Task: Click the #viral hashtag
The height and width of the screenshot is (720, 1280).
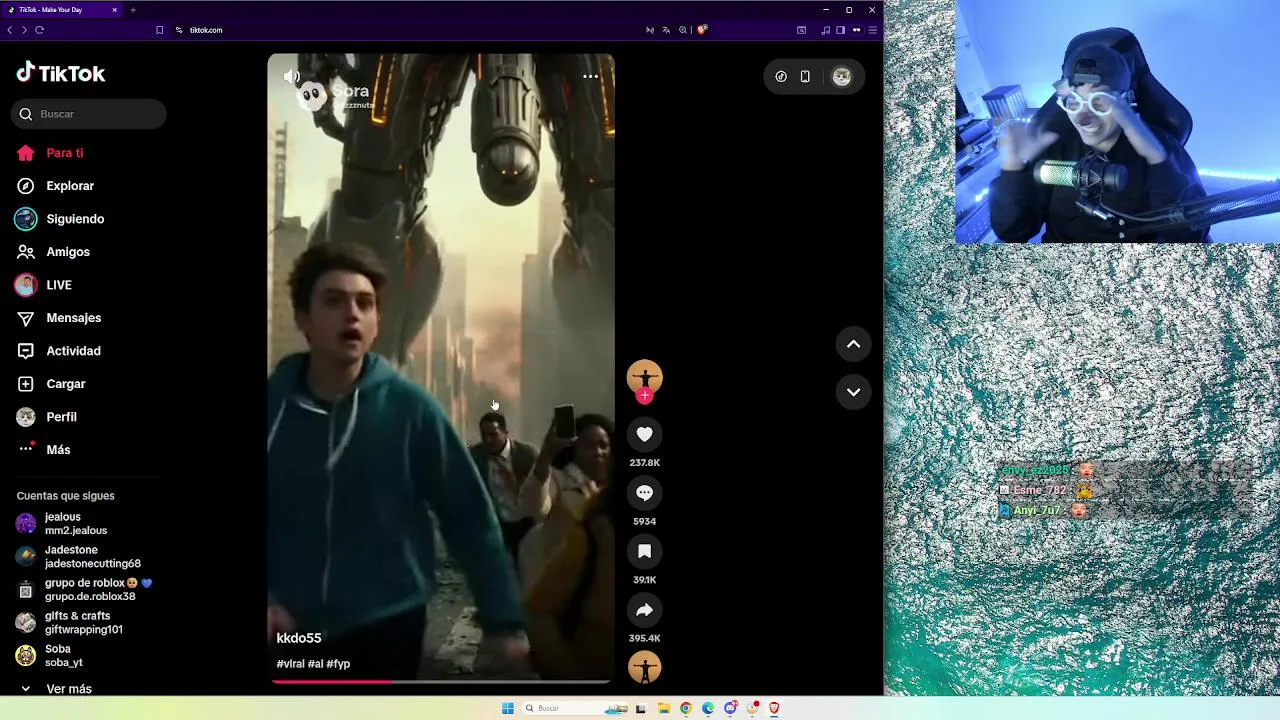Action: [x=290, y=664]
